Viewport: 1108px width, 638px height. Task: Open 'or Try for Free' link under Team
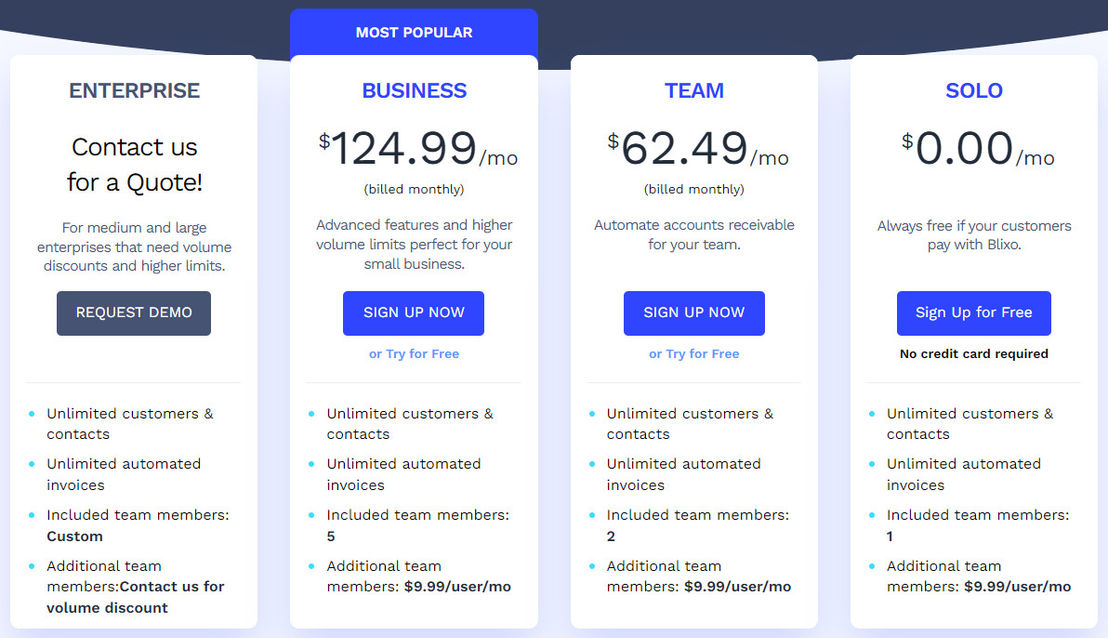coord(694,354)
